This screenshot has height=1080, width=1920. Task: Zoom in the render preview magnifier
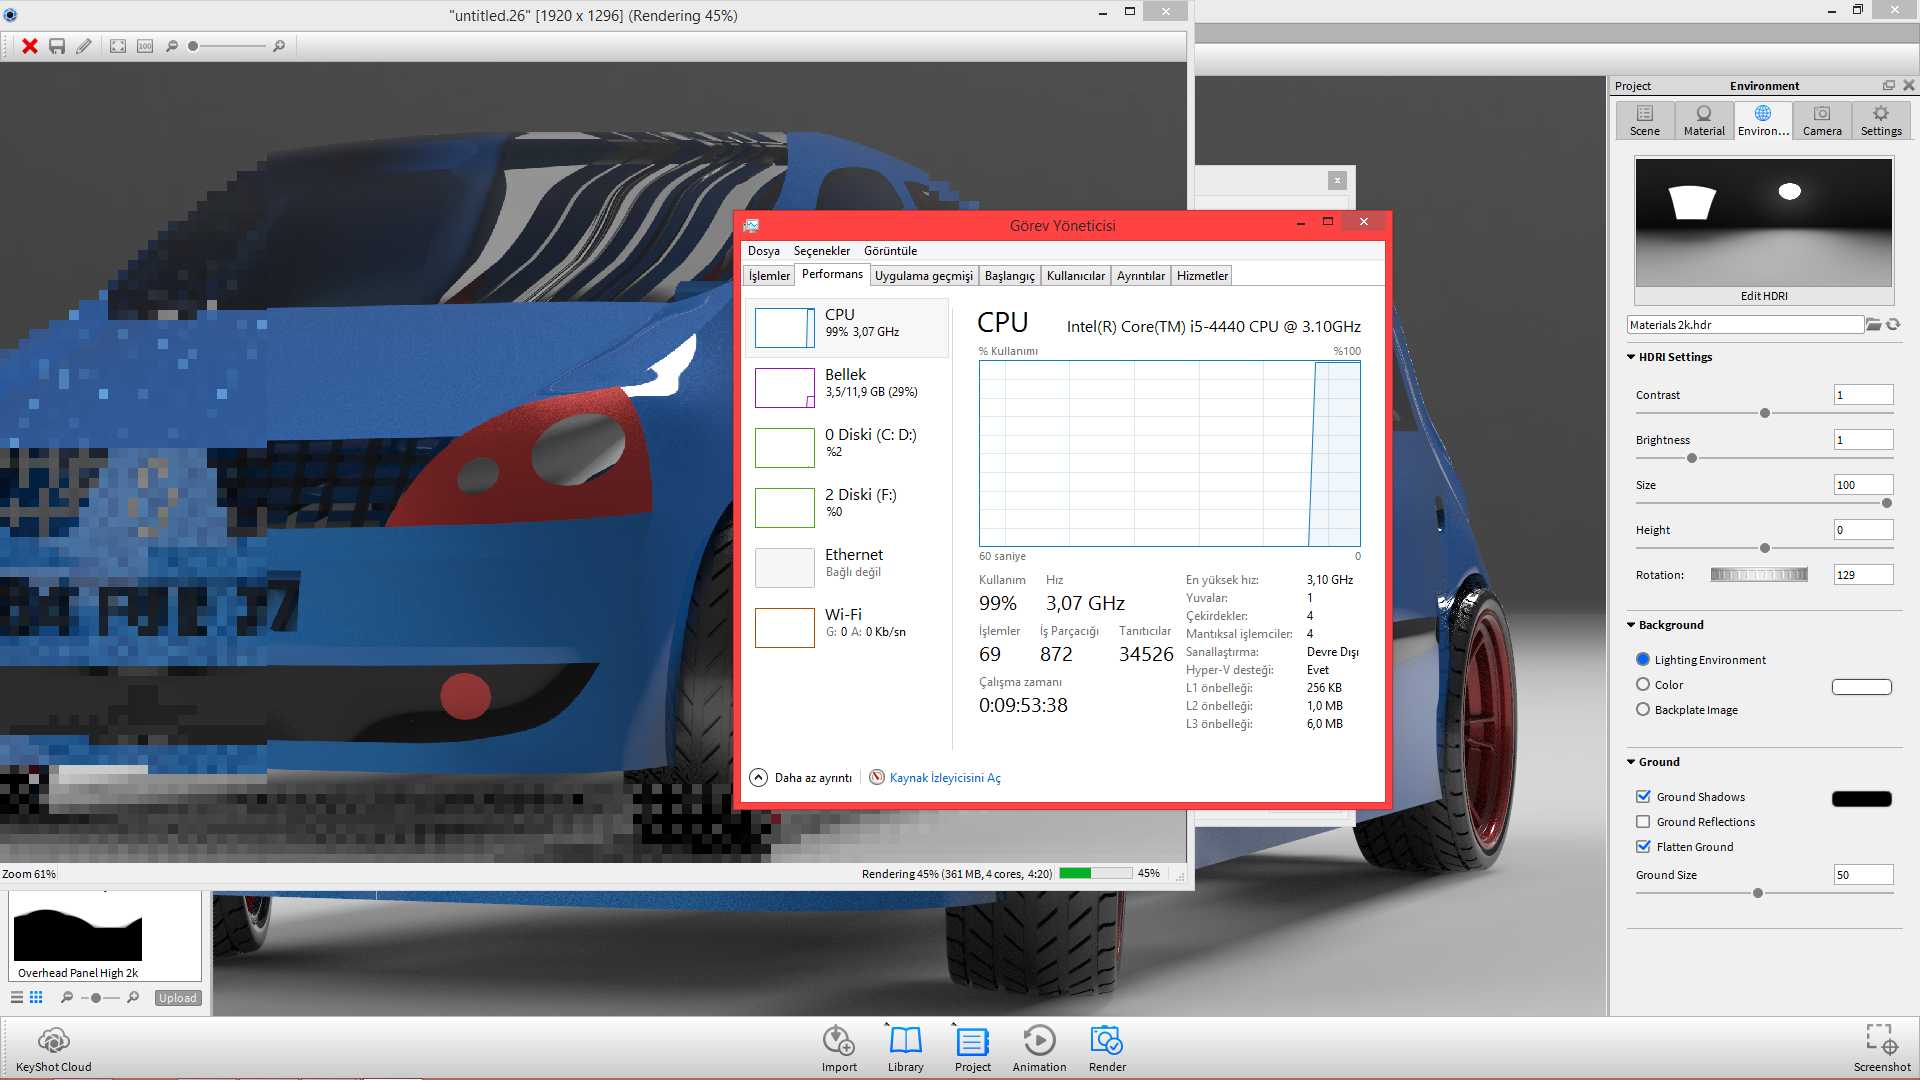pos(279,46)
